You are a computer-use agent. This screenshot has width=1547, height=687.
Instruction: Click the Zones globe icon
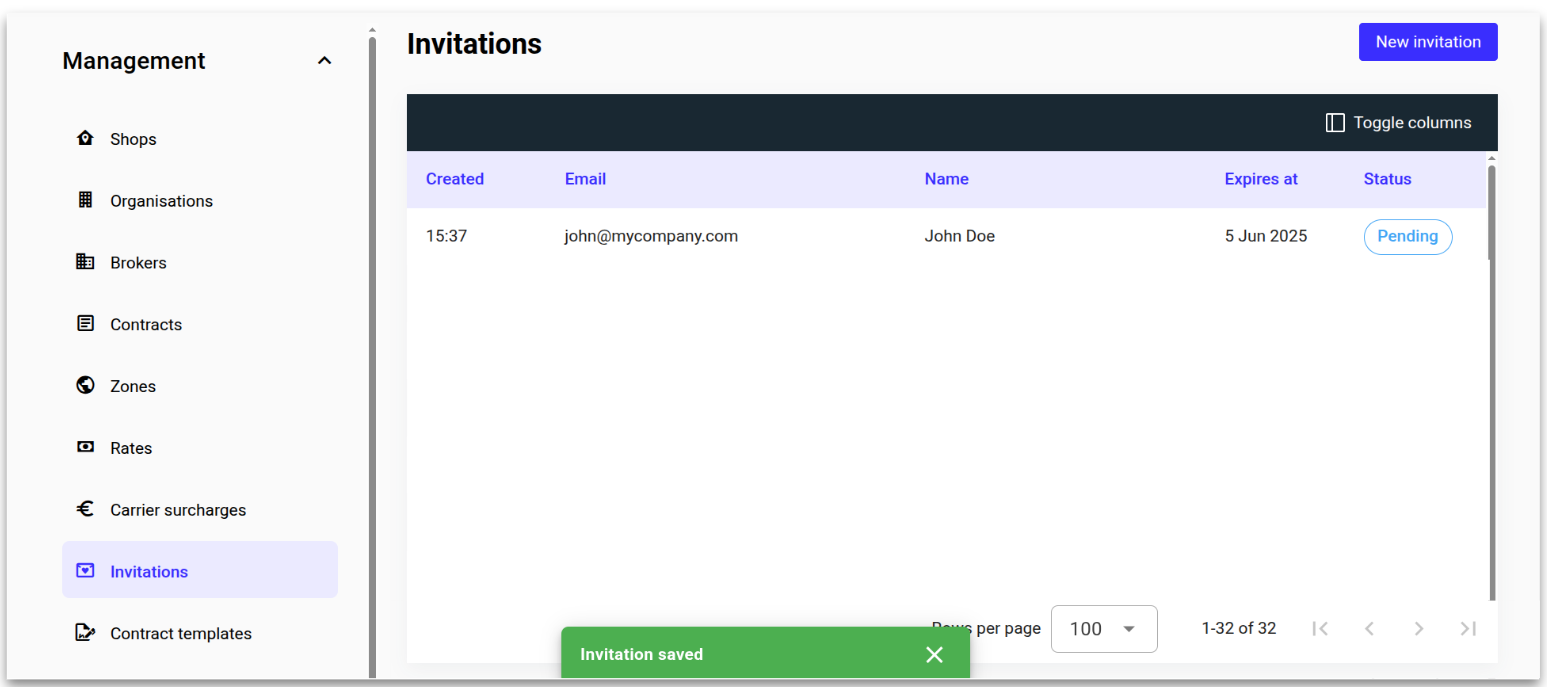point(85,386)
